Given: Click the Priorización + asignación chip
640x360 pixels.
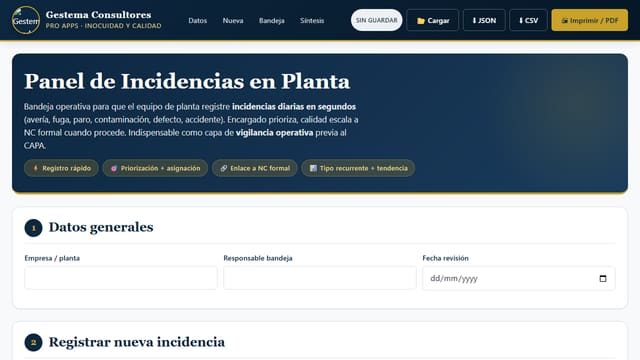Looking at the screenshot, I should (155, 168).
